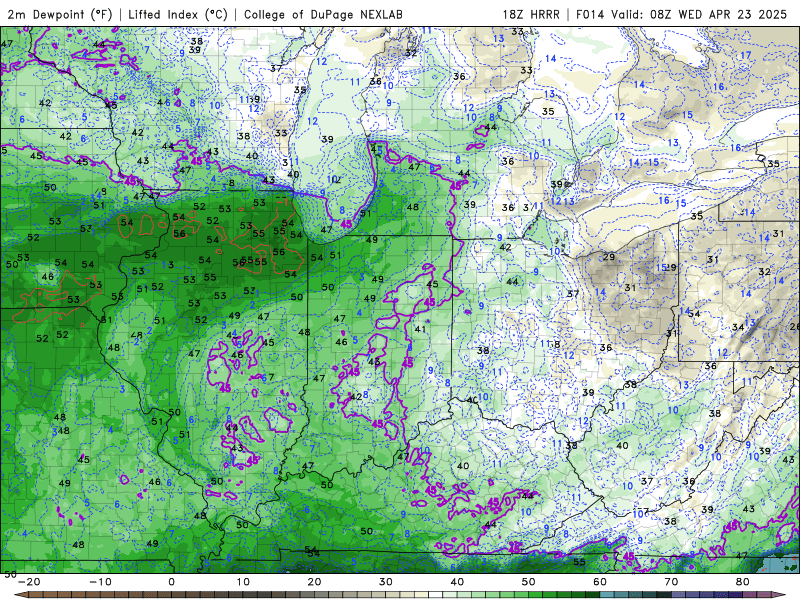
Task: Click the "-10" label on the color scale
Action: pyautogui.click(x=100, y=582)
